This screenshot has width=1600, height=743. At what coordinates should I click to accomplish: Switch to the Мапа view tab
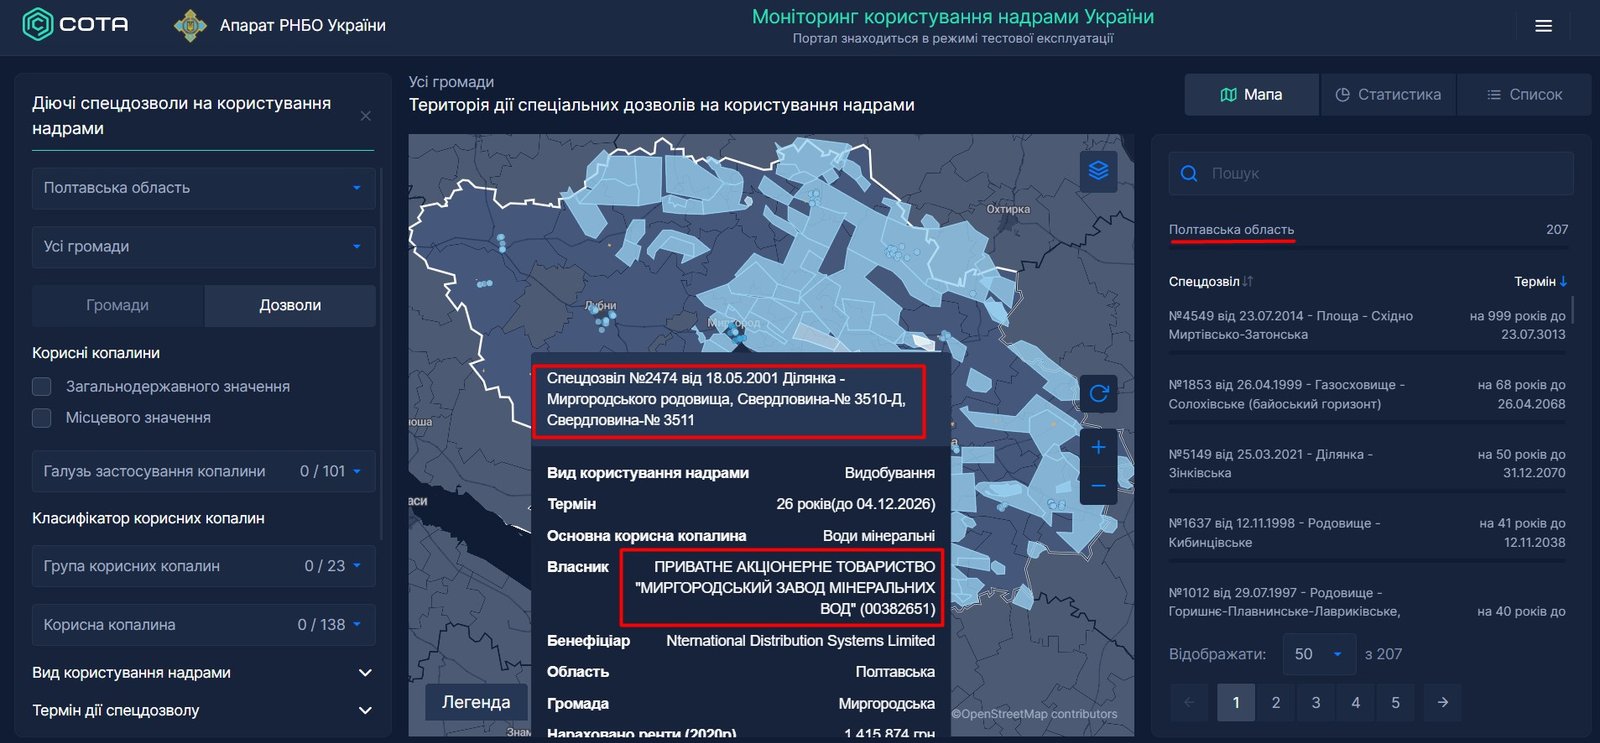tap(1252, 95)
